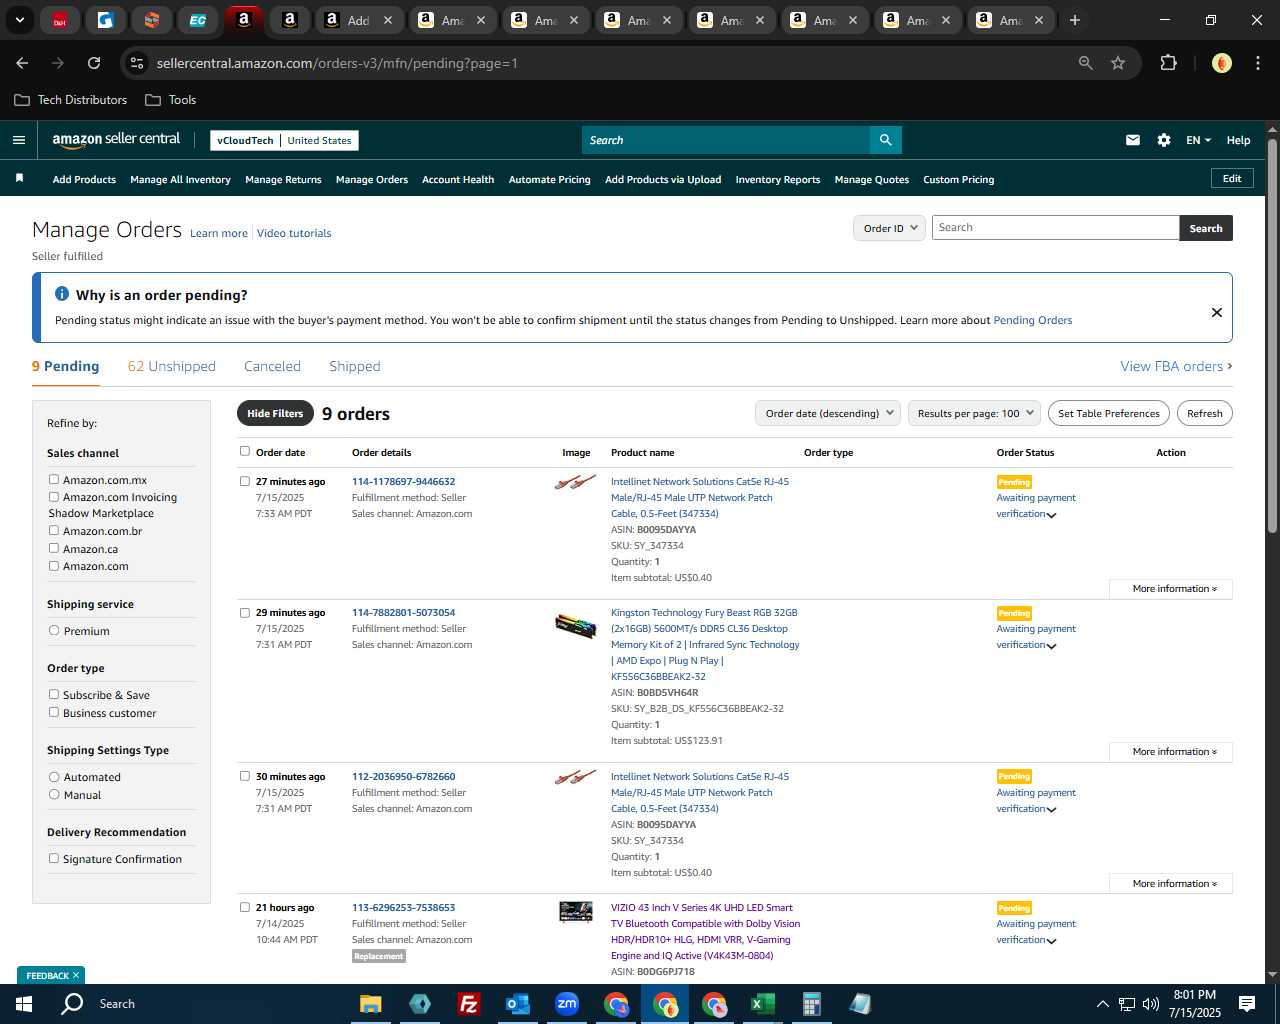Open Manage All Inventory menu
1280x1024 pixels.
click(180, 180)
